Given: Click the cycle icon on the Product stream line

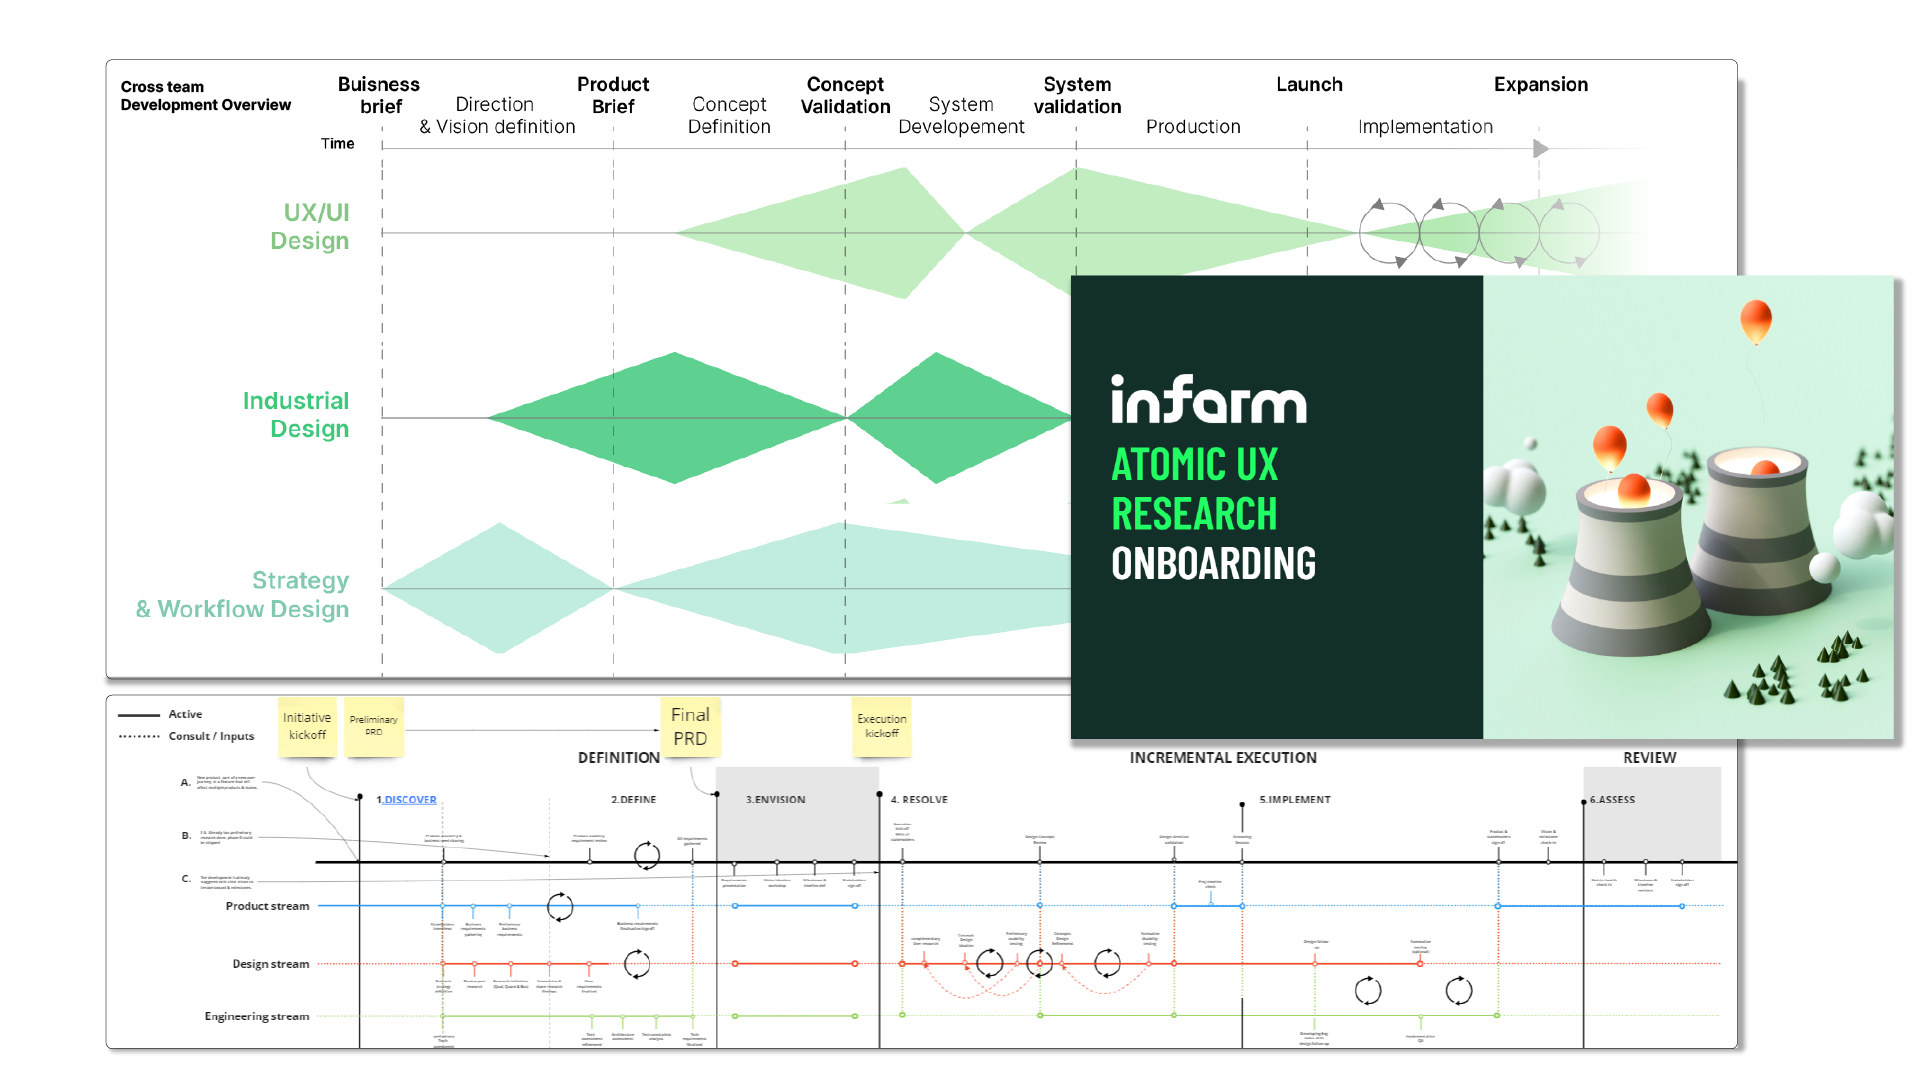Looking at the screenshot, I should pos(560,907).
